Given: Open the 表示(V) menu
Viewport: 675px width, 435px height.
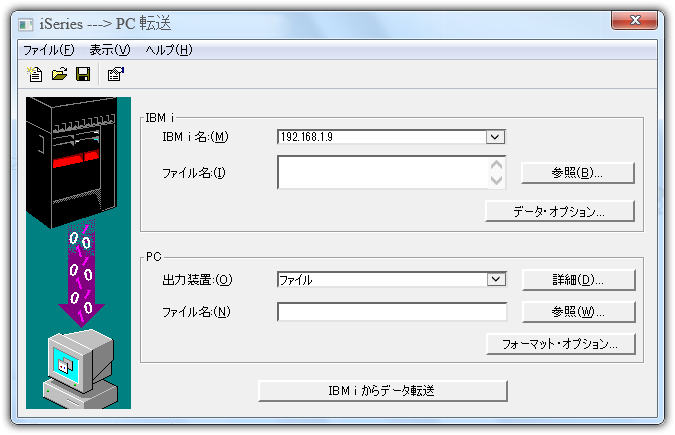Looking at the screenshot, I should tap(110, 50).
